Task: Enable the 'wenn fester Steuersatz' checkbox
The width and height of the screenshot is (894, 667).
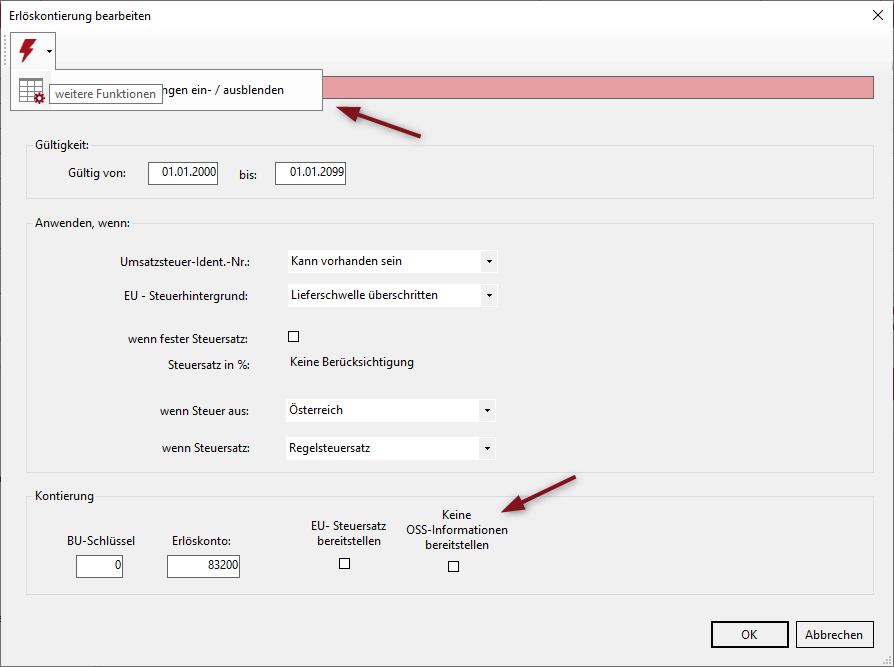Action: pos(294,337)
